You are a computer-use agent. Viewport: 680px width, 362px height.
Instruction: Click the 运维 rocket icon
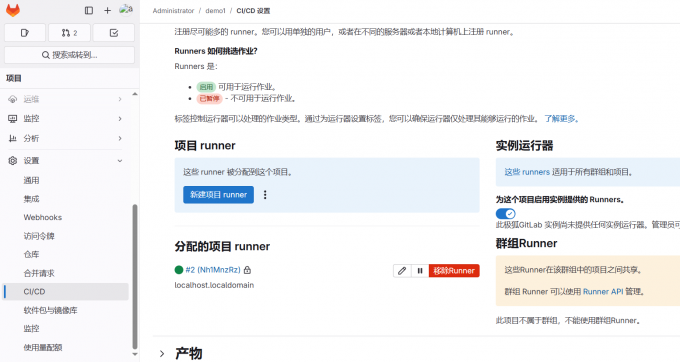click(x=13, y=99)
